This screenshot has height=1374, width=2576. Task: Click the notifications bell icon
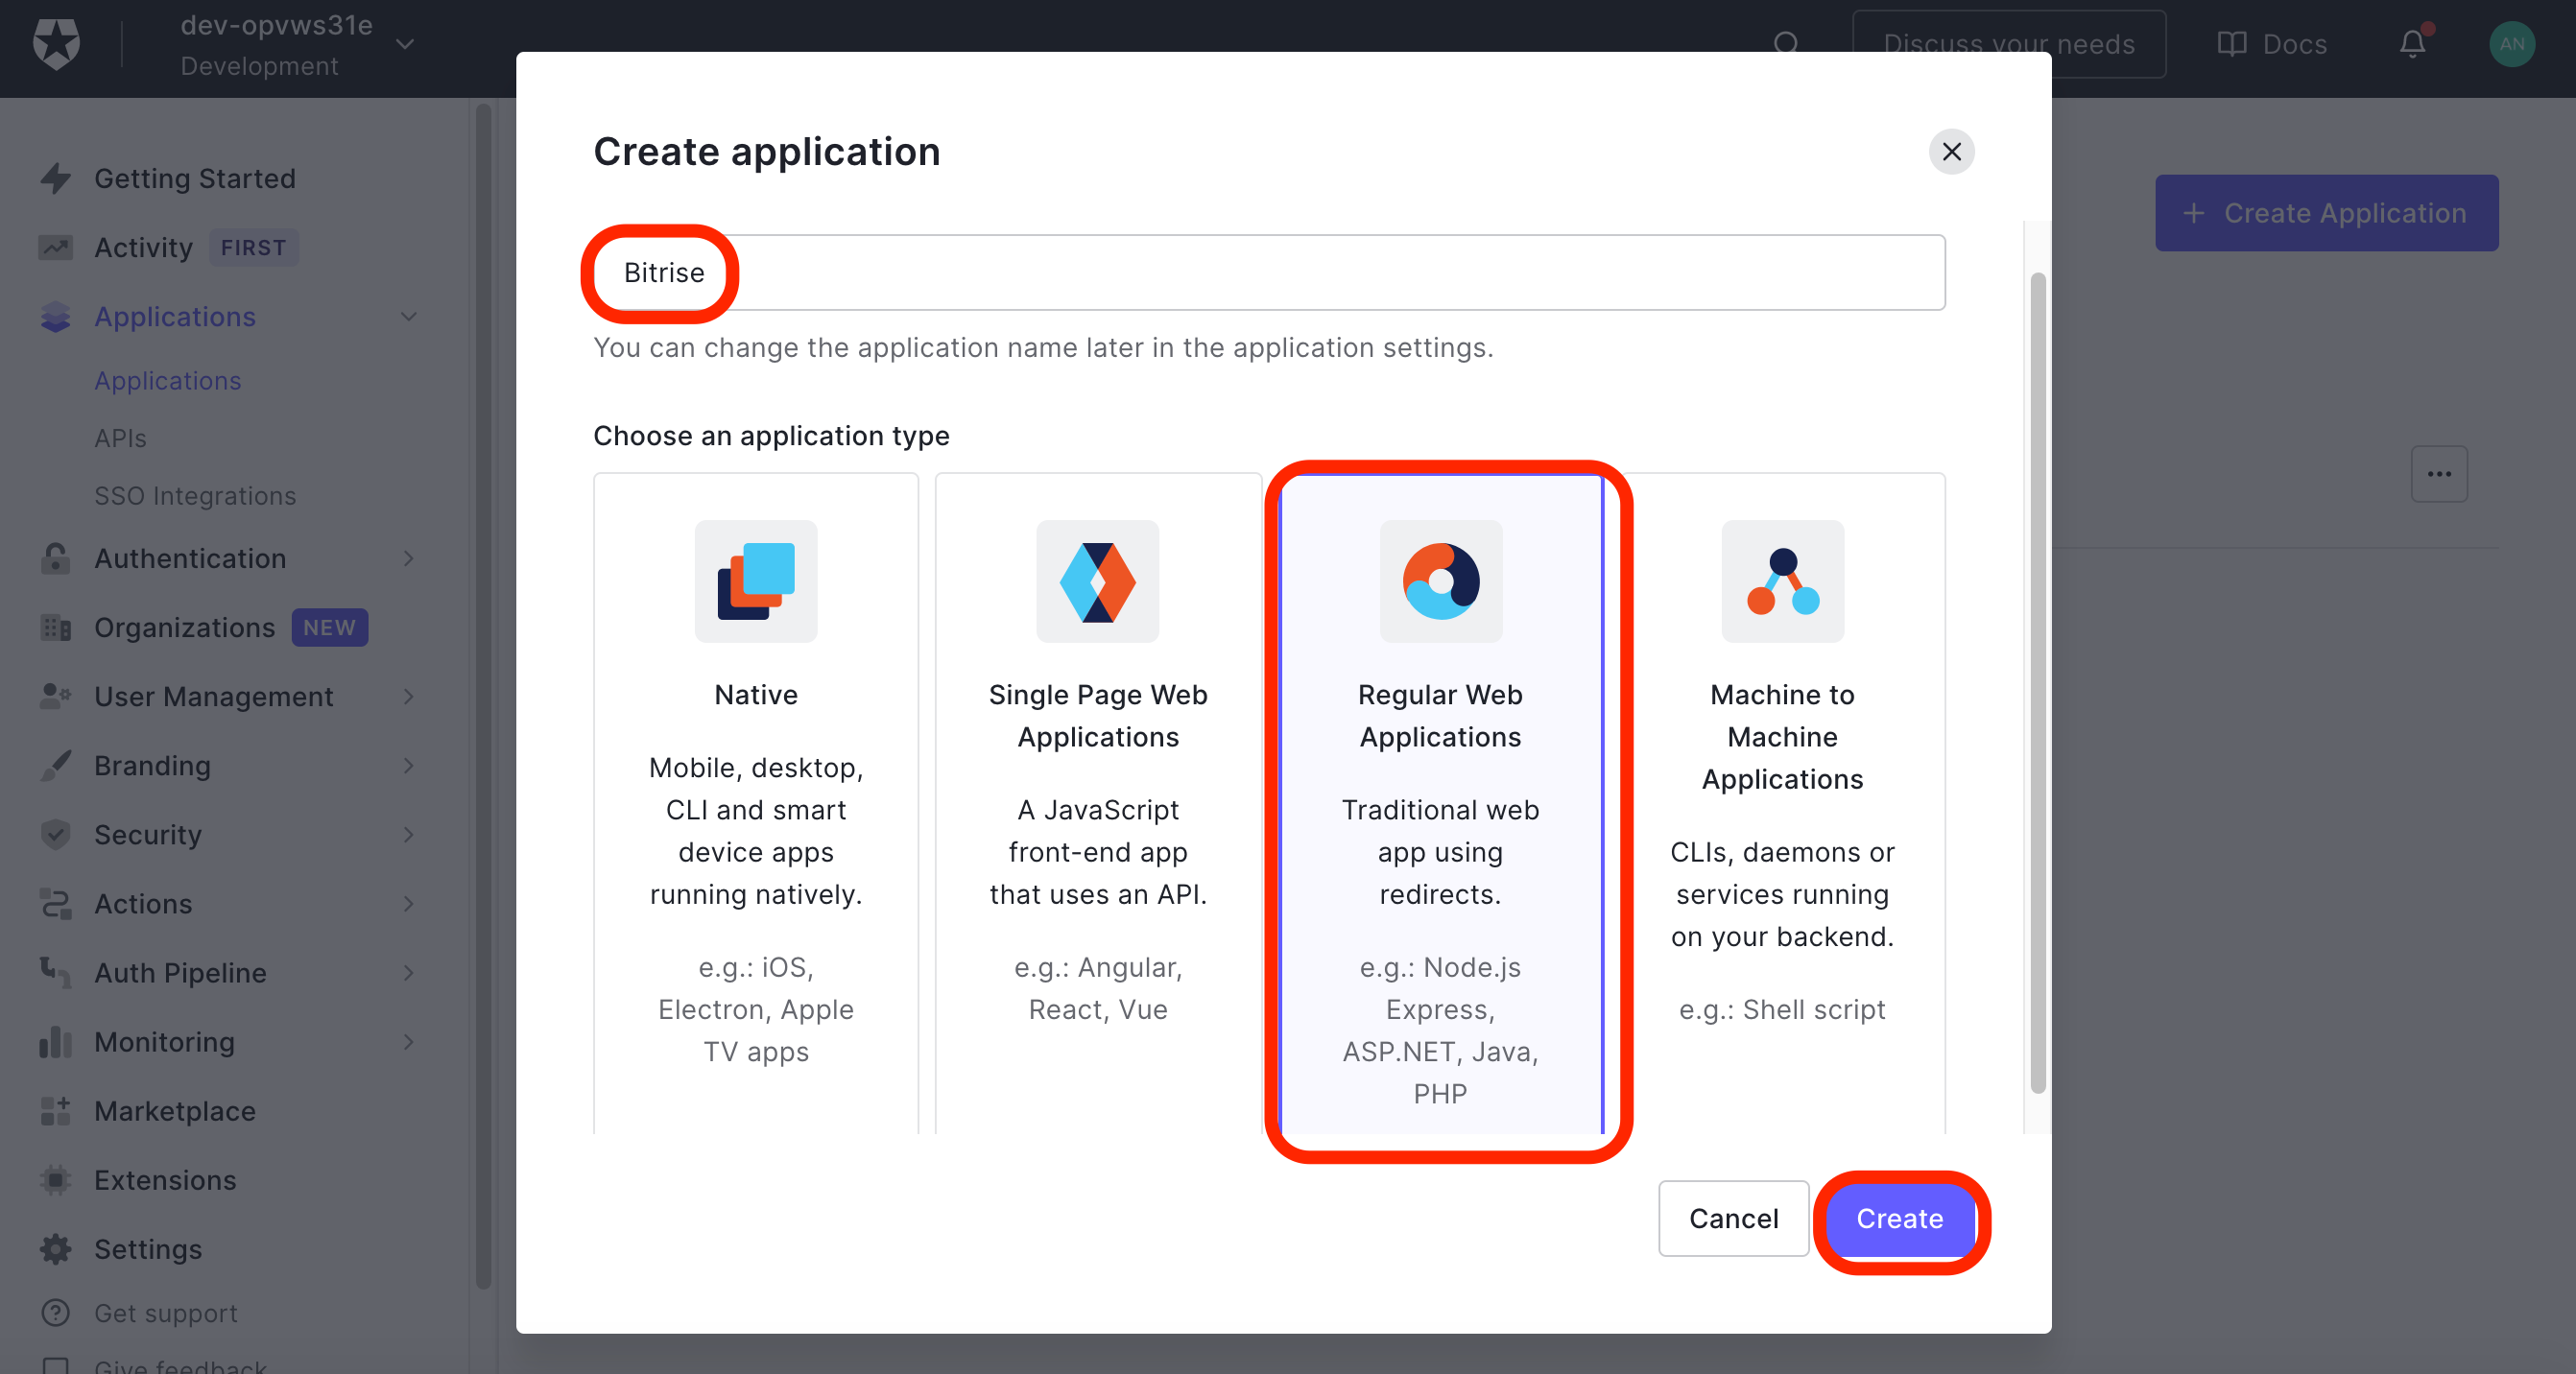(2412, 44)
